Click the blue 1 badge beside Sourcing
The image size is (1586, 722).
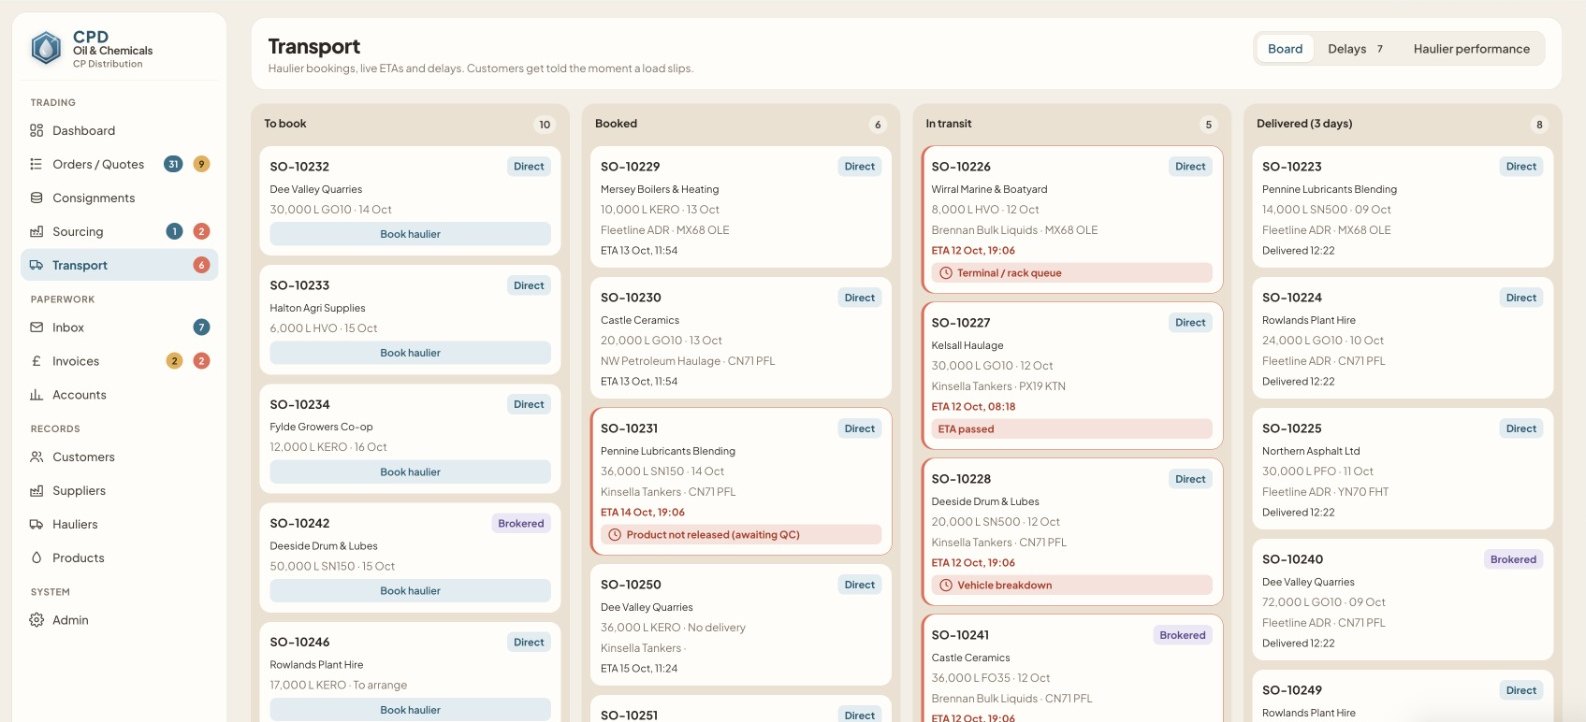[174, 231]
